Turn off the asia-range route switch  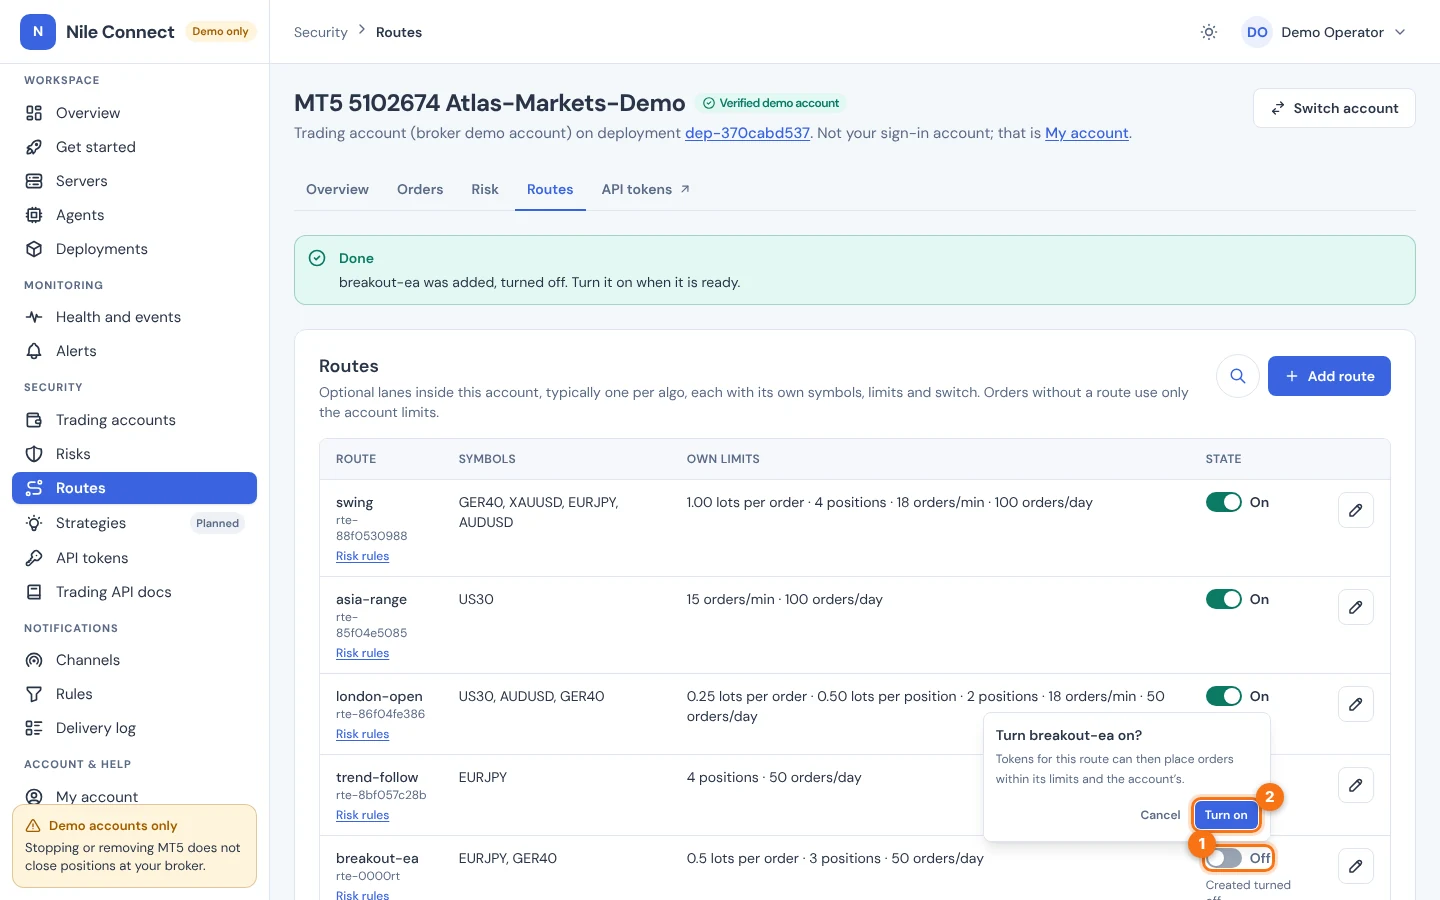tap(1223, 599)
